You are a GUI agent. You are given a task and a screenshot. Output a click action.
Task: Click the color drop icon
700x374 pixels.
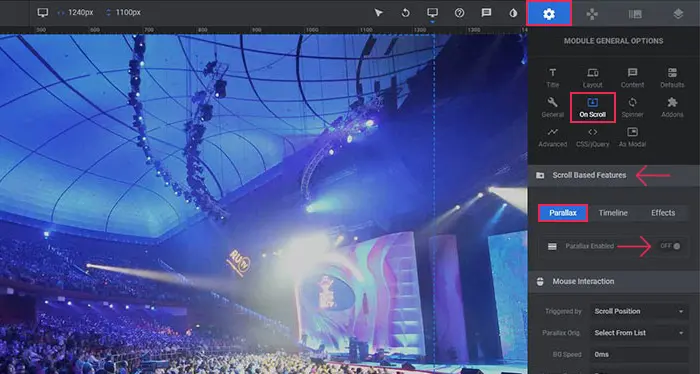[513, 13]
